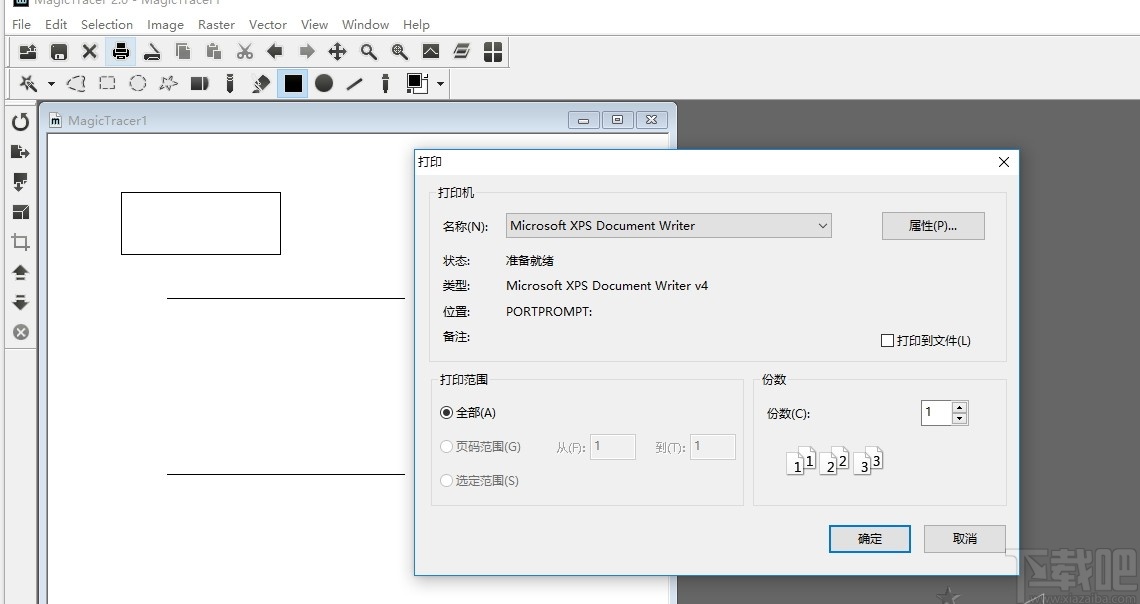Click the import down-arrow sidebar icon
The height and width of the screenshot is (604, 1140).
point(20,182)
